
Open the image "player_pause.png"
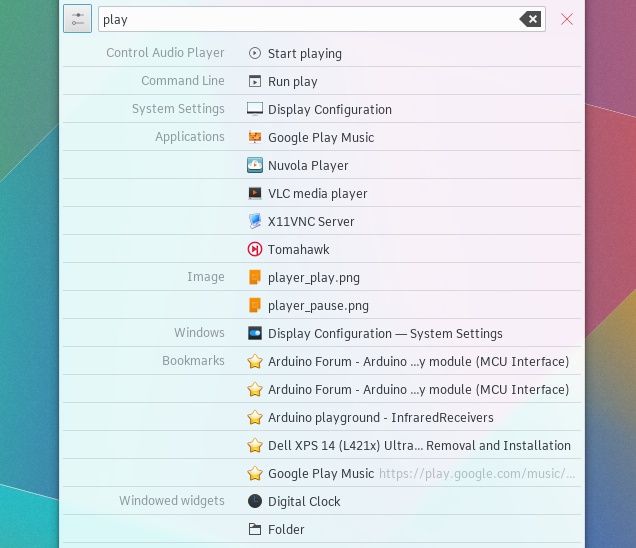pos(318,306)
